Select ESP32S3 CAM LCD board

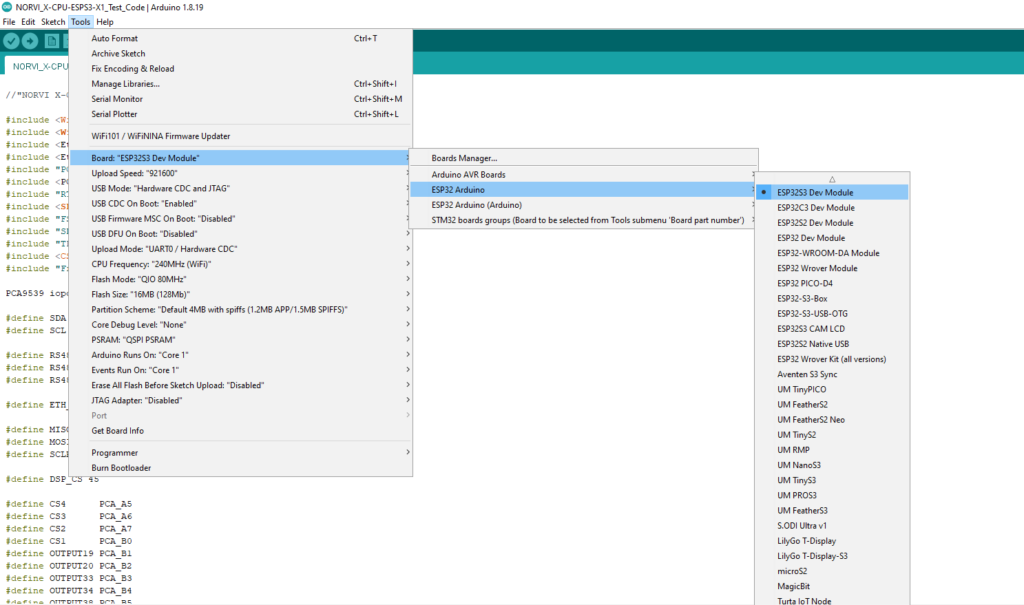coord(832,329)
